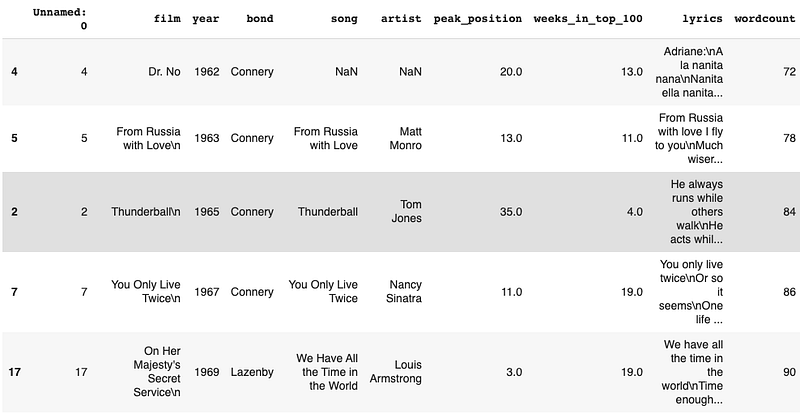The width and height of the screenshot is (800, 415).
Task: Click the Nancy Sinatra artist cell
Action: 407,292
